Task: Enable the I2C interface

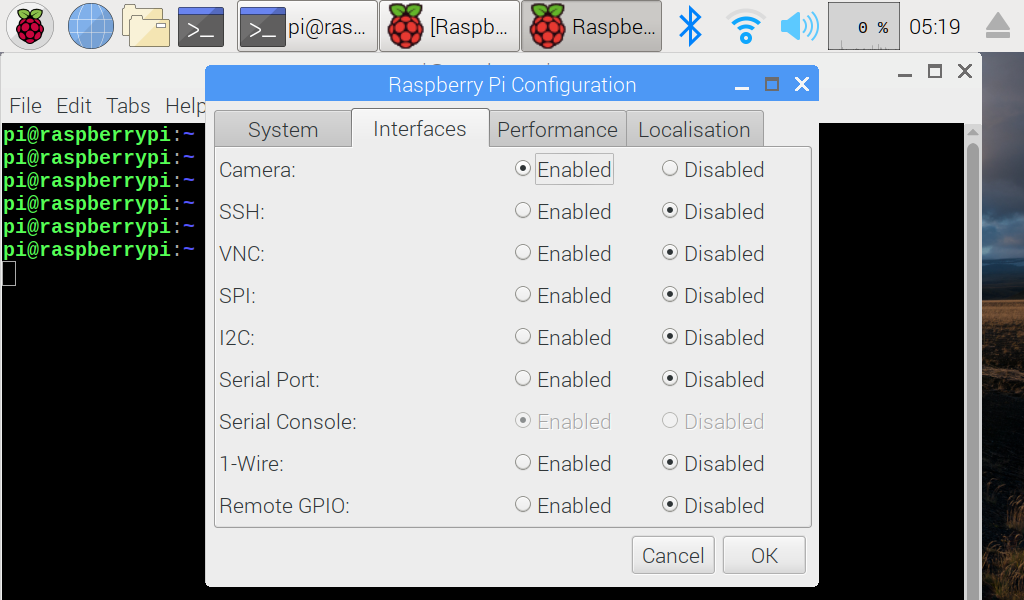Action: [523, 337]
